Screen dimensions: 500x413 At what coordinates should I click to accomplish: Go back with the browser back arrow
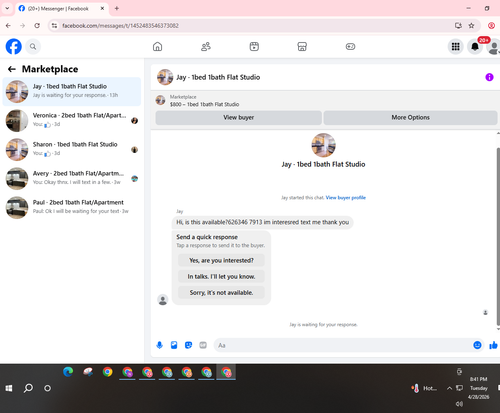8,26
